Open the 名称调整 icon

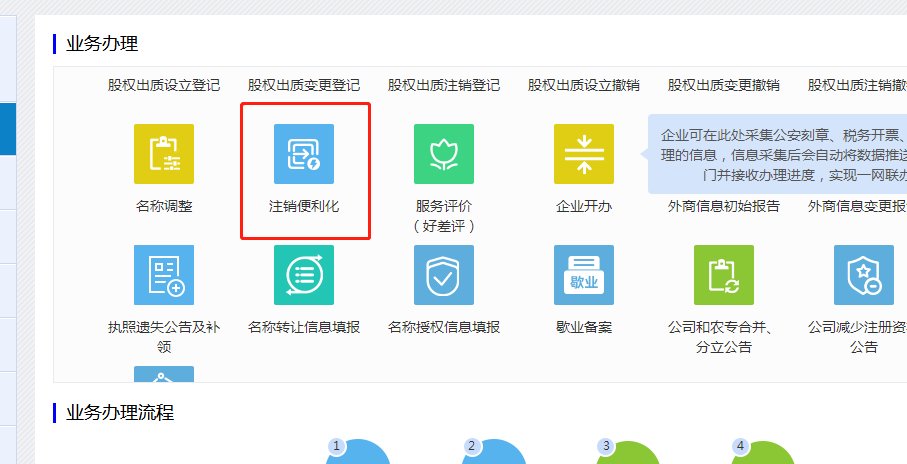pos(164,154)
